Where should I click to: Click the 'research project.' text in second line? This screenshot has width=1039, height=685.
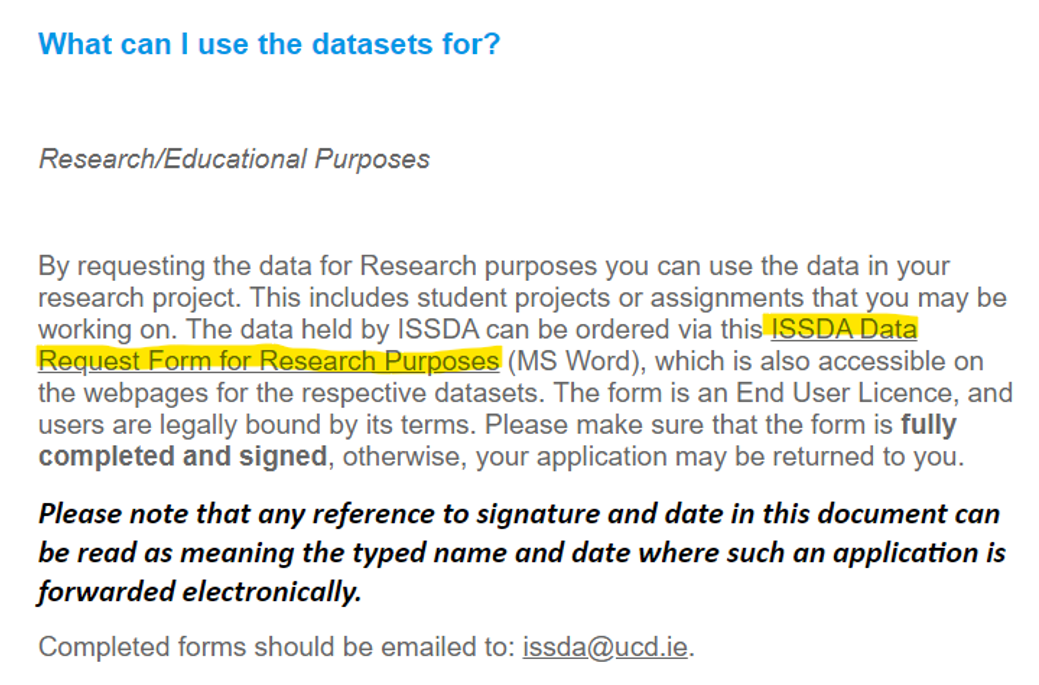tap(140, 297)
